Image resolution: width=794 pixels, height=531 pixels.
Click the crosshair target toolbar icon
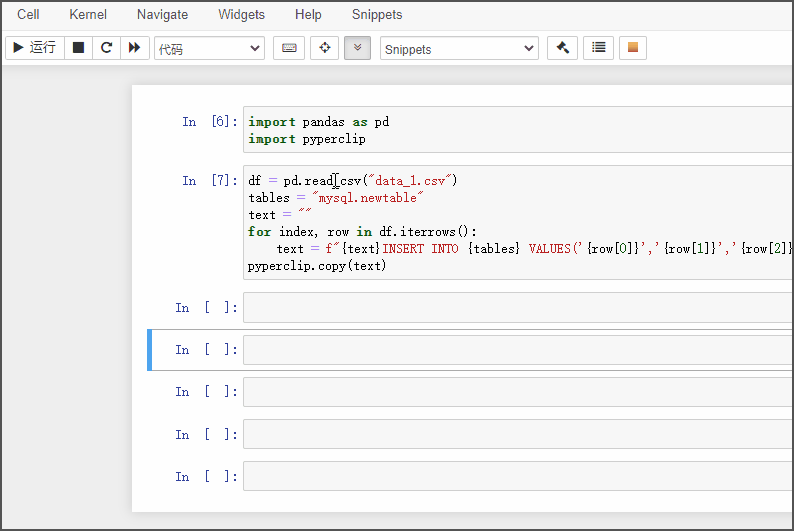(324, 48)
